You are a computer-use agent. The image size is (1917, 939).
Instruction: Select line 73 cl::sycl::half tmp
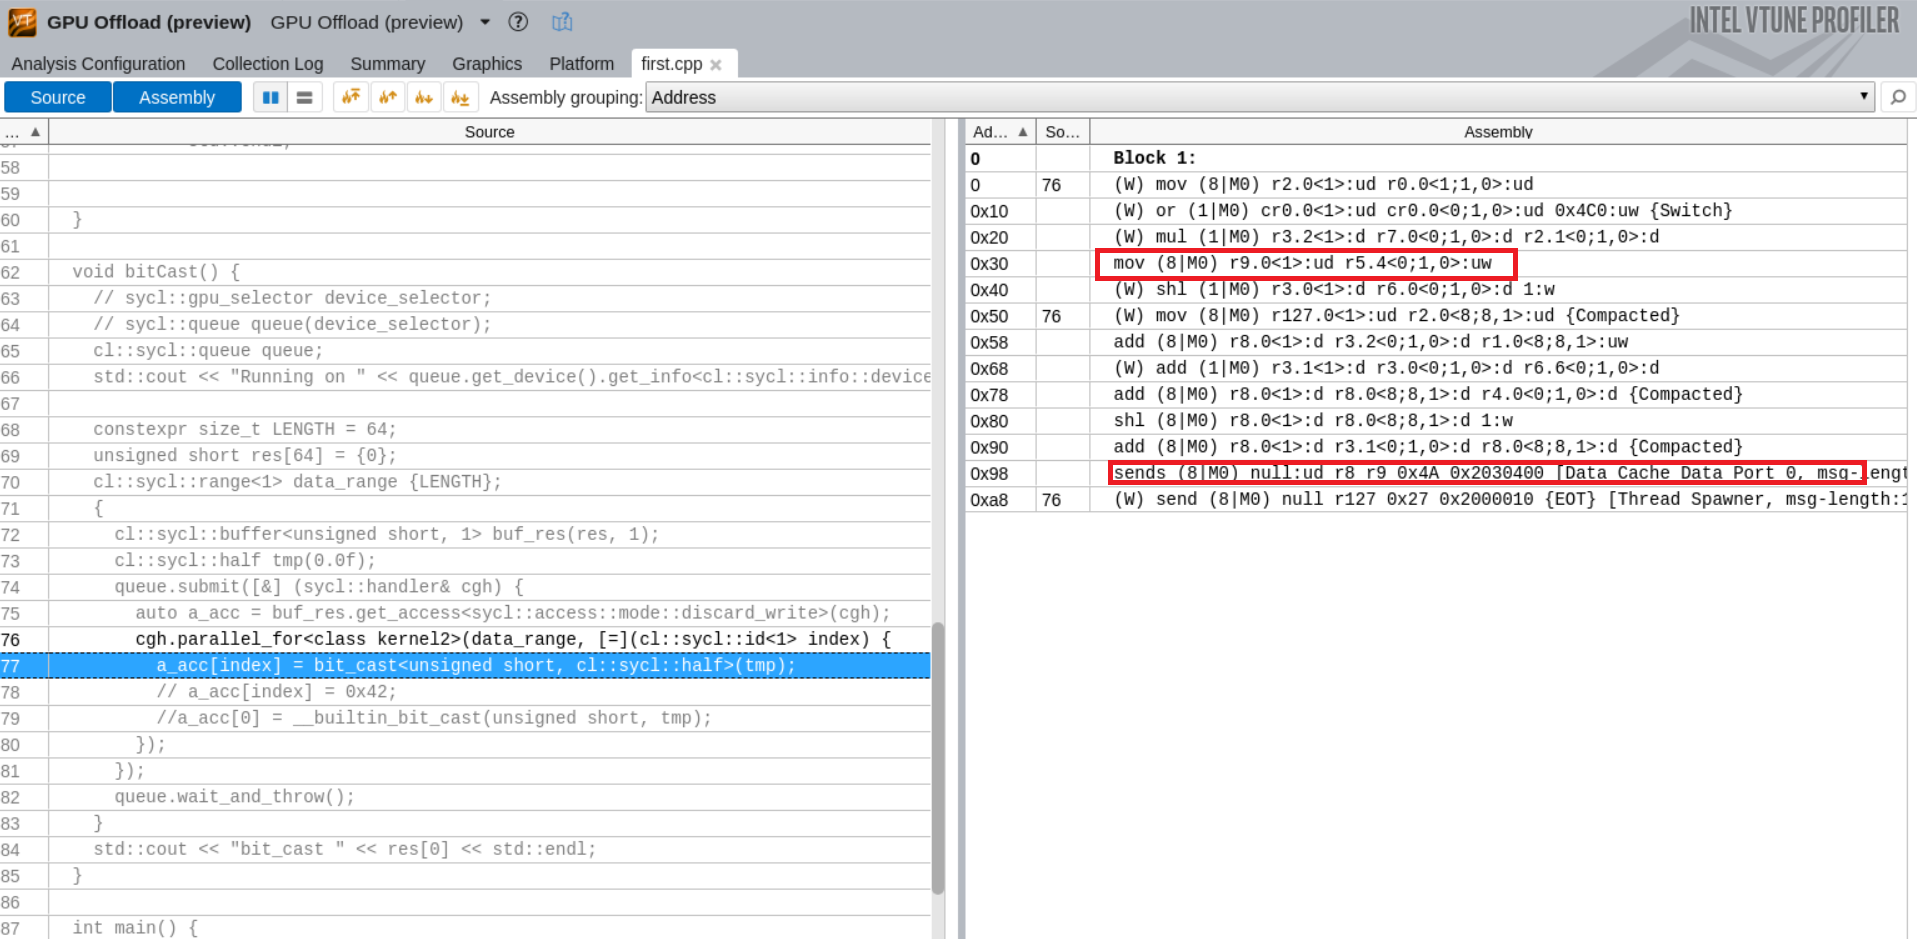point(465,560)
